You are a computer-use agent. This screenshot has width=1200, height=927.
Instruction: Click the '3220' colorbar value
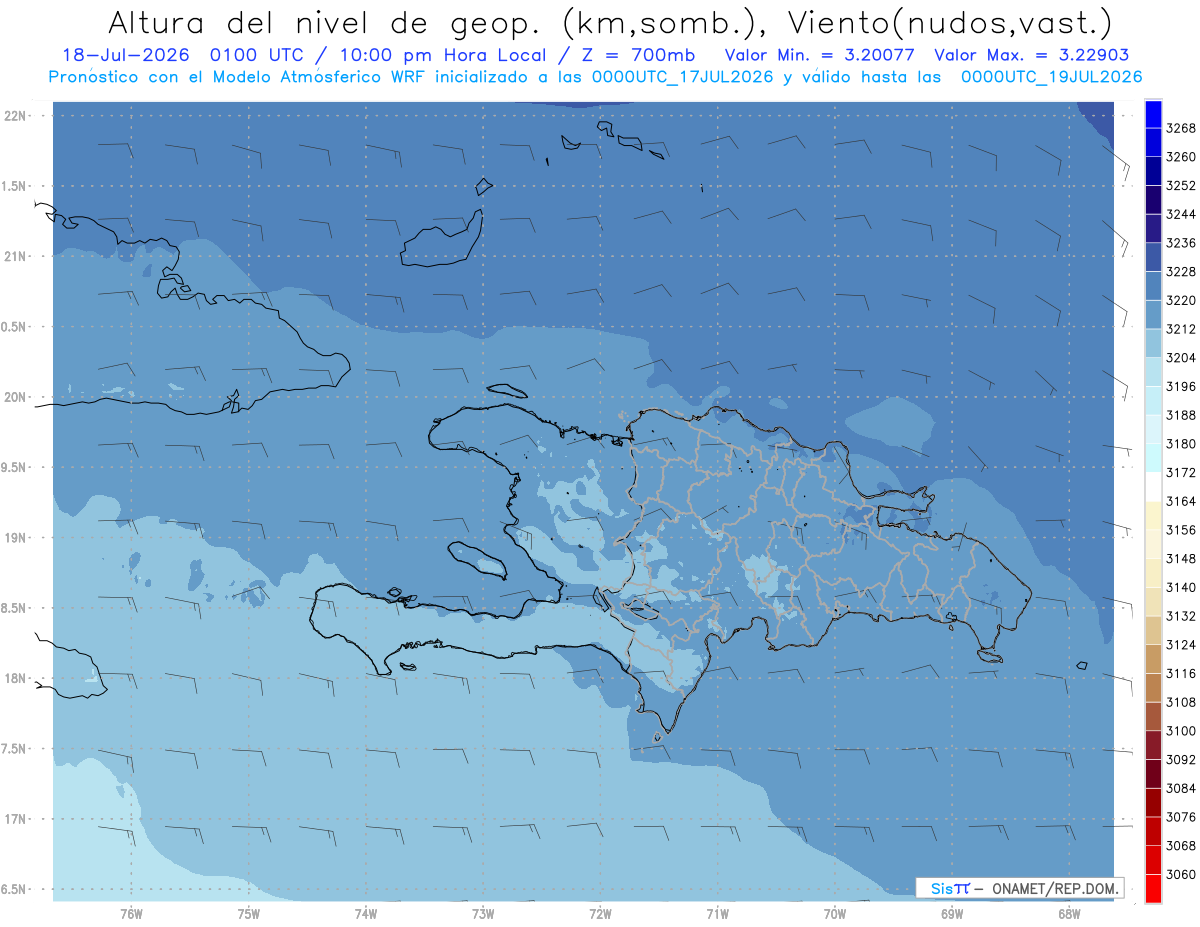pyautogui.click(x=1181, y=300)
